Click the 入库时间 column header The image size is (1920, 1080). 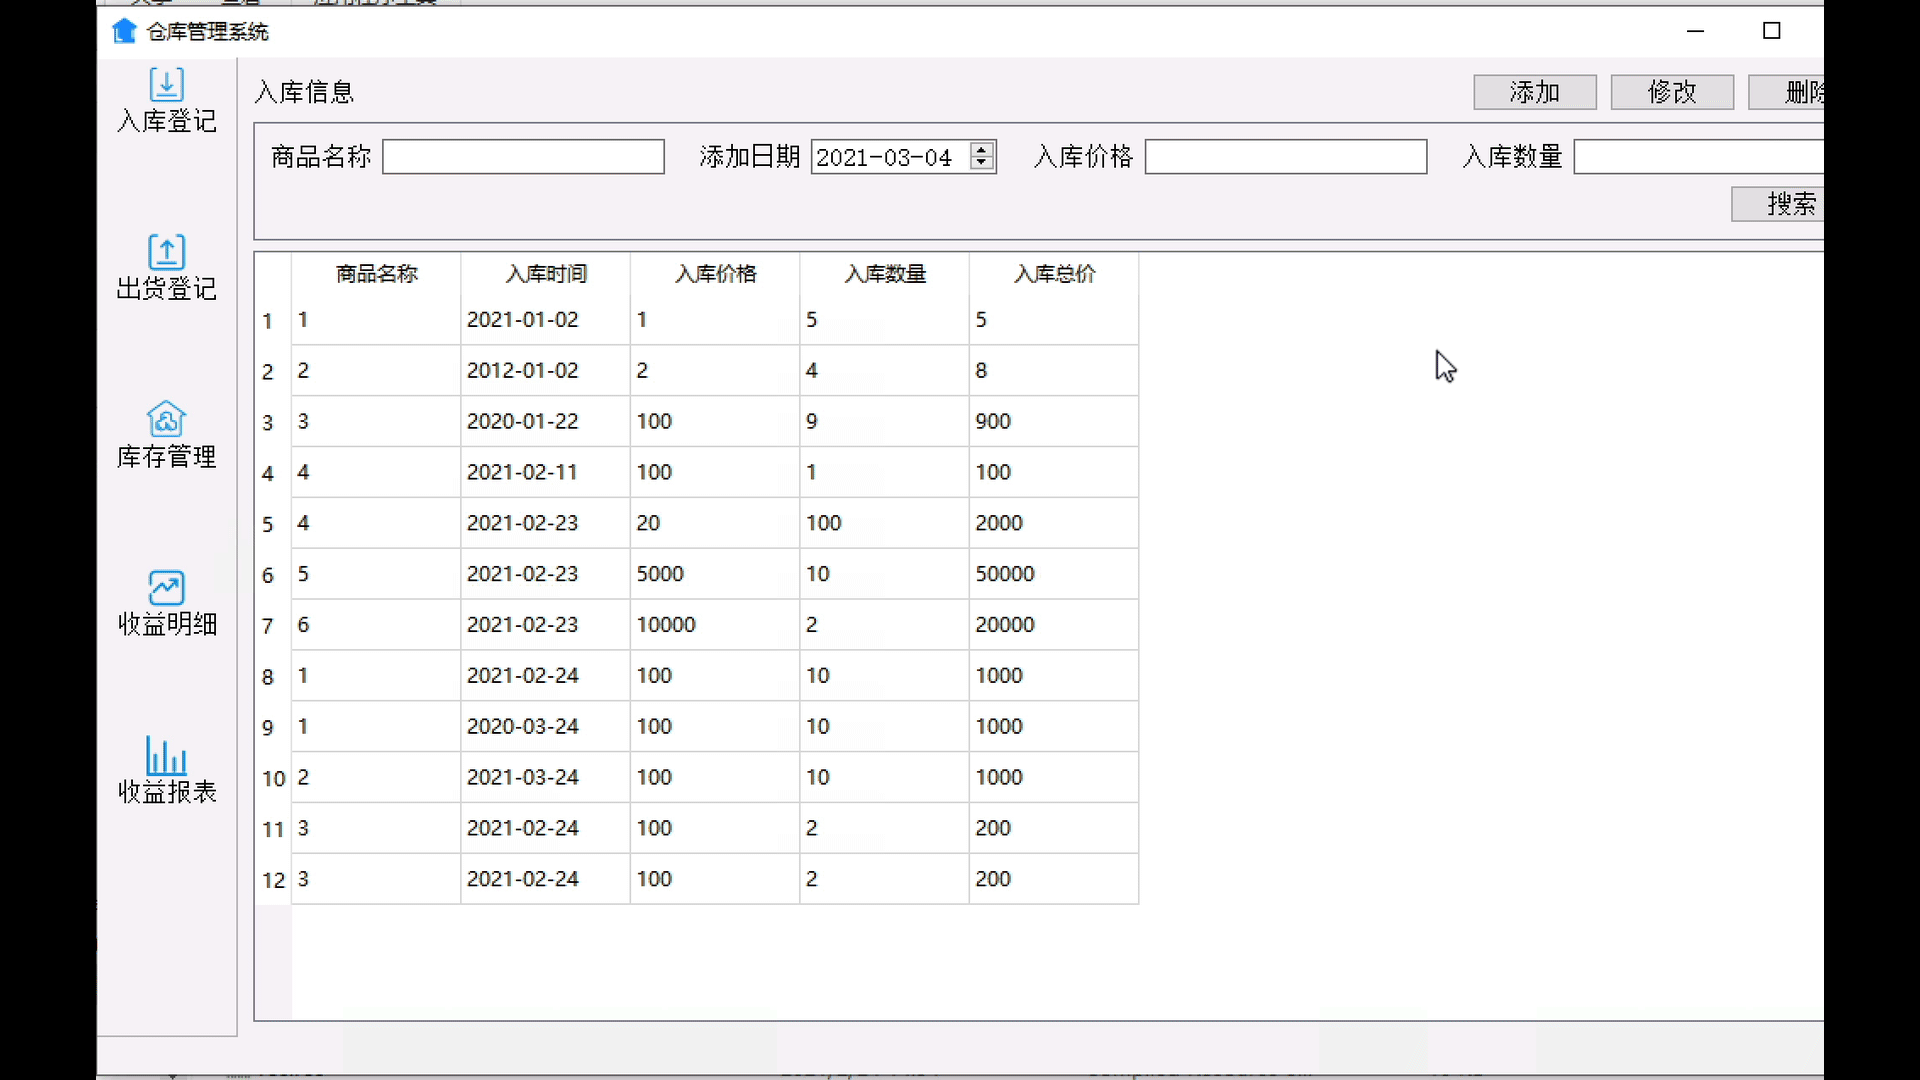click(x=545, y=274)
